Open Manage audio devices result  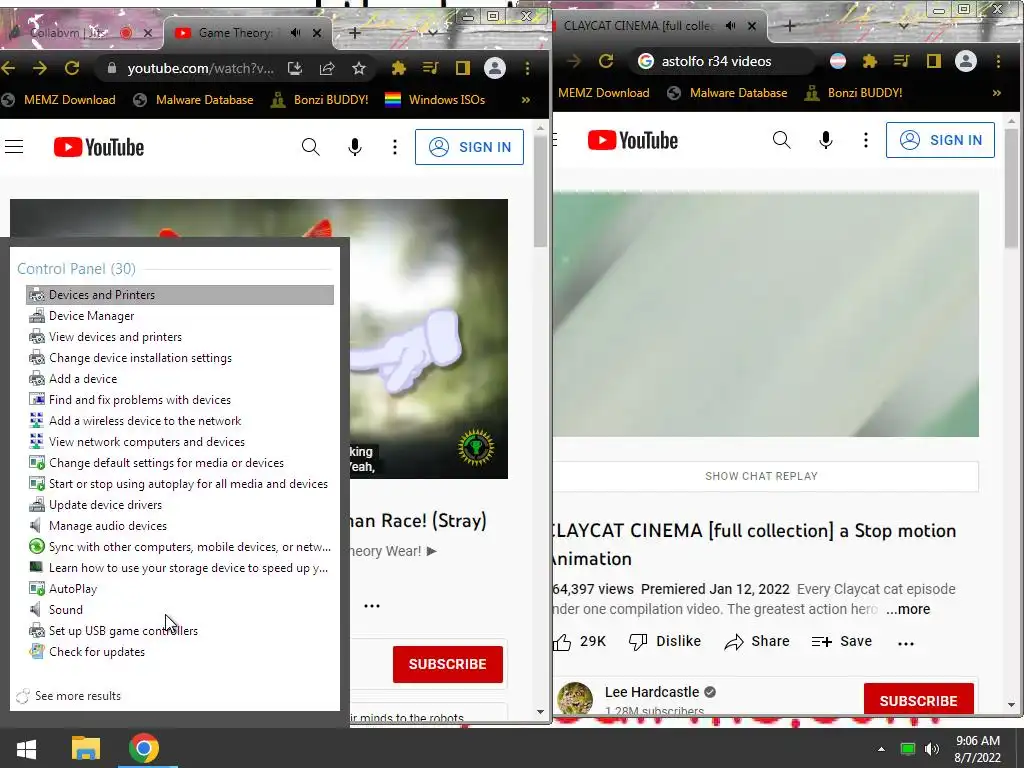tap(108, 526)
